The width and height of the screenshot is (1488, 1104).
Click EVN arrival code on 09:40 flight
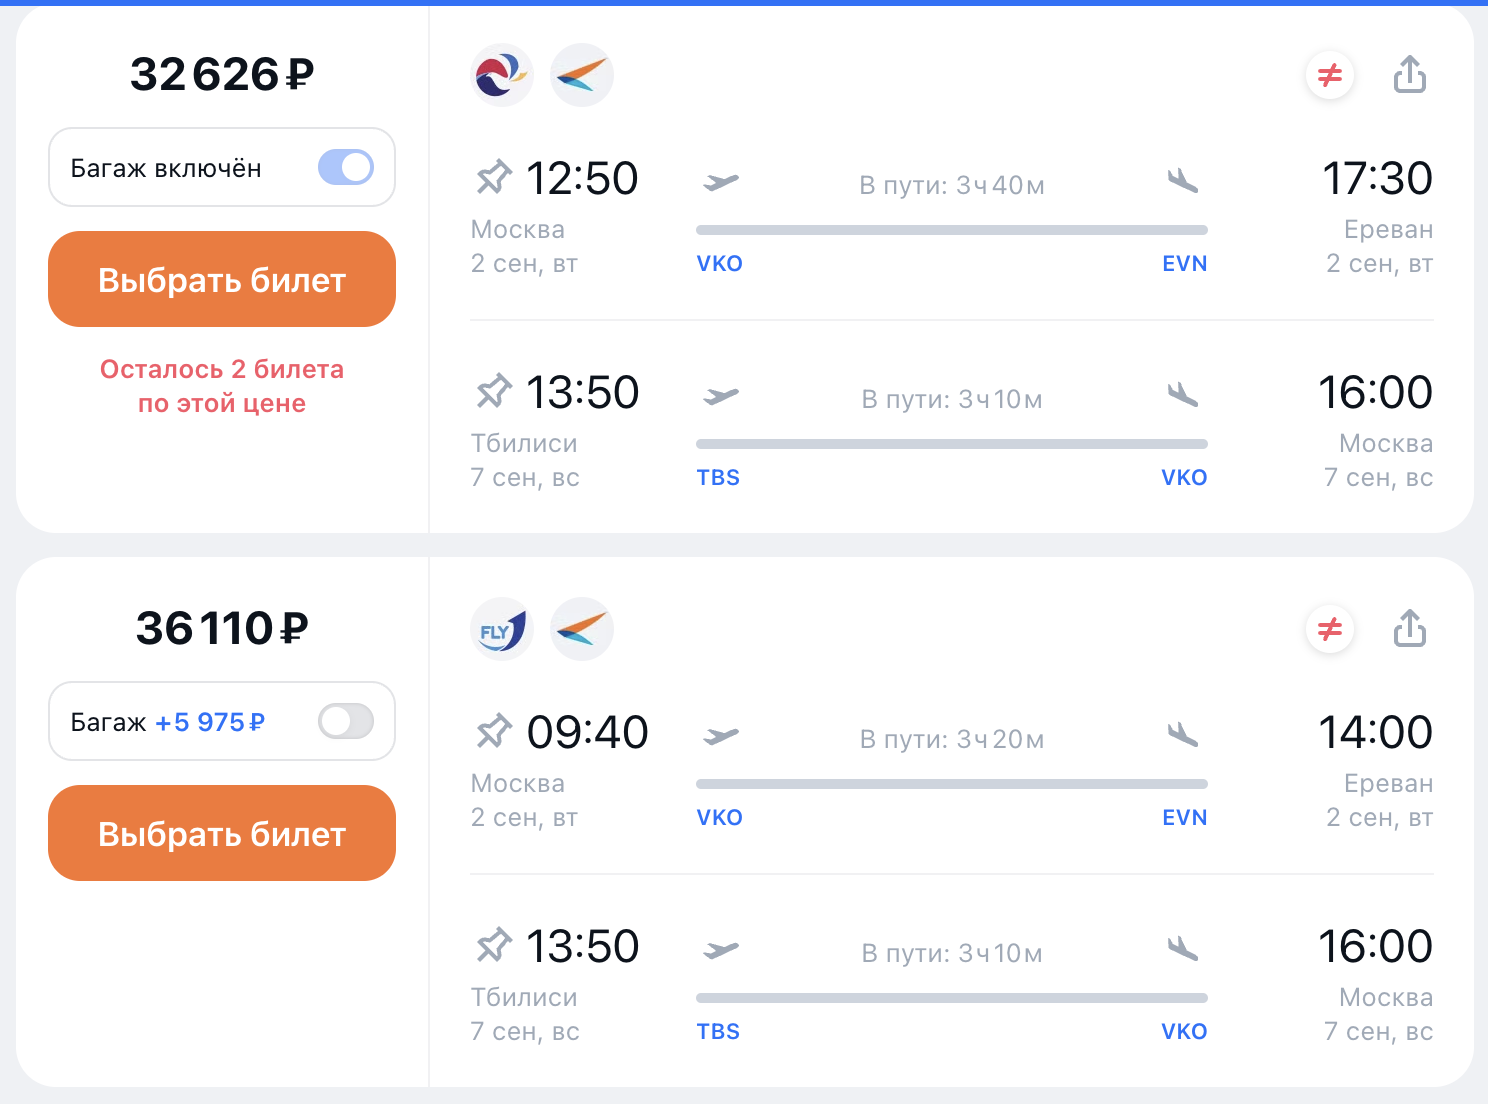pos(1185,818)
